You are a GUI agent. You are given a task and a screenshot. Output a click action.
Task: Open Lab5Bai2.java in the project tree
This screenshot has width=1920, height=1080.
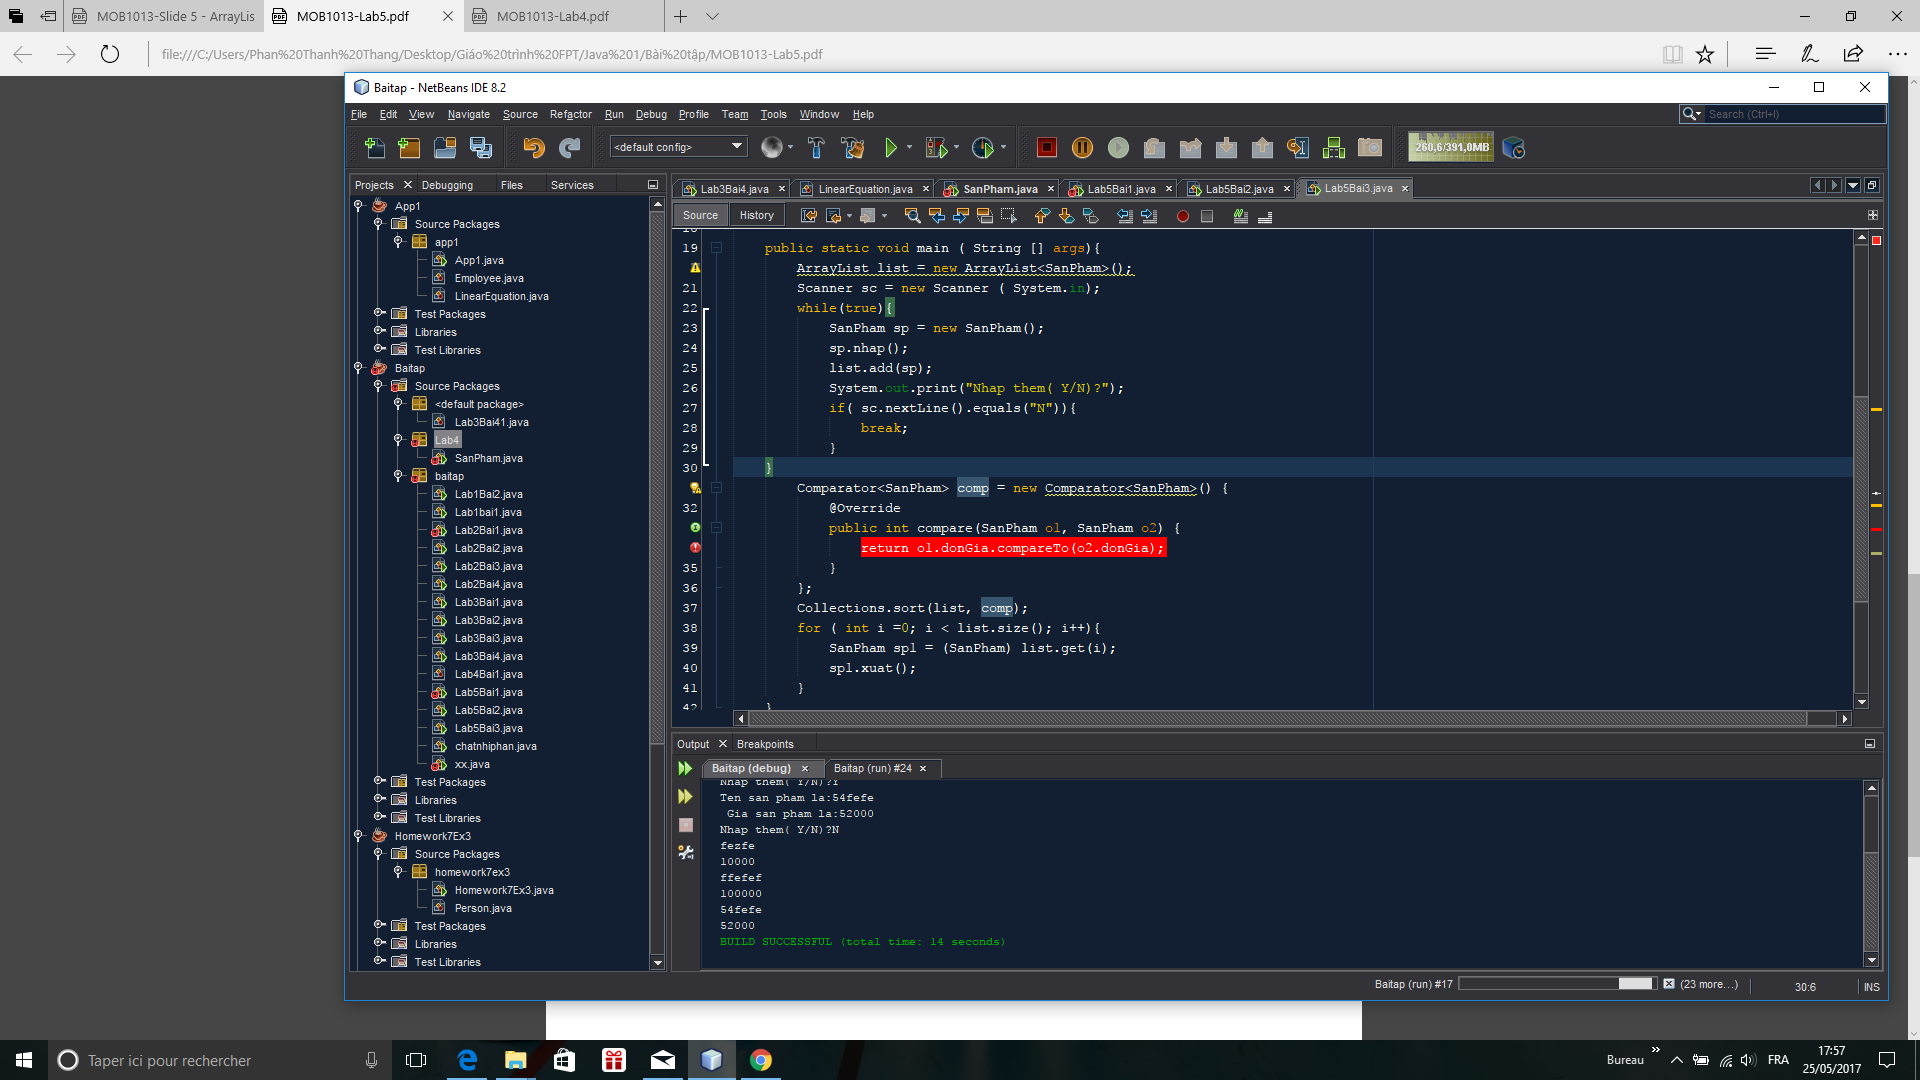point(488,710)
